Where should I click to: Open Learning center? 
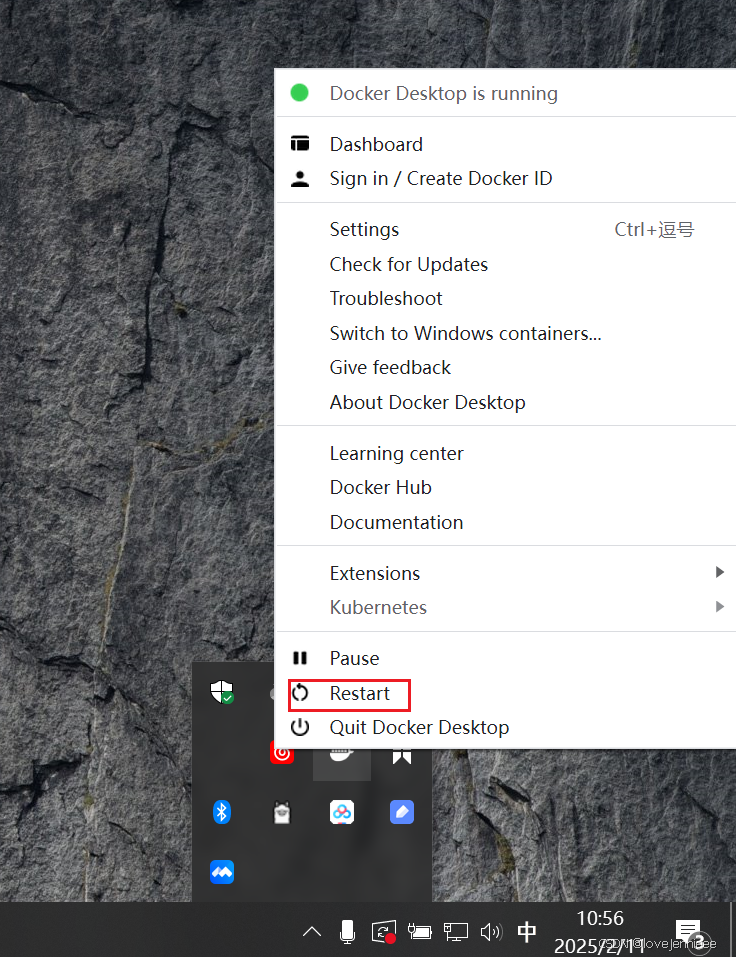tap(505, 453)
